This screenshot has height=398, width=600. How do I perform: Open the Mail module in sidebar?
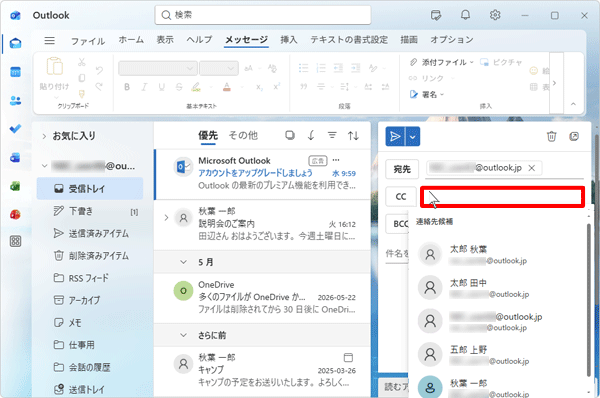click(16, 43)
